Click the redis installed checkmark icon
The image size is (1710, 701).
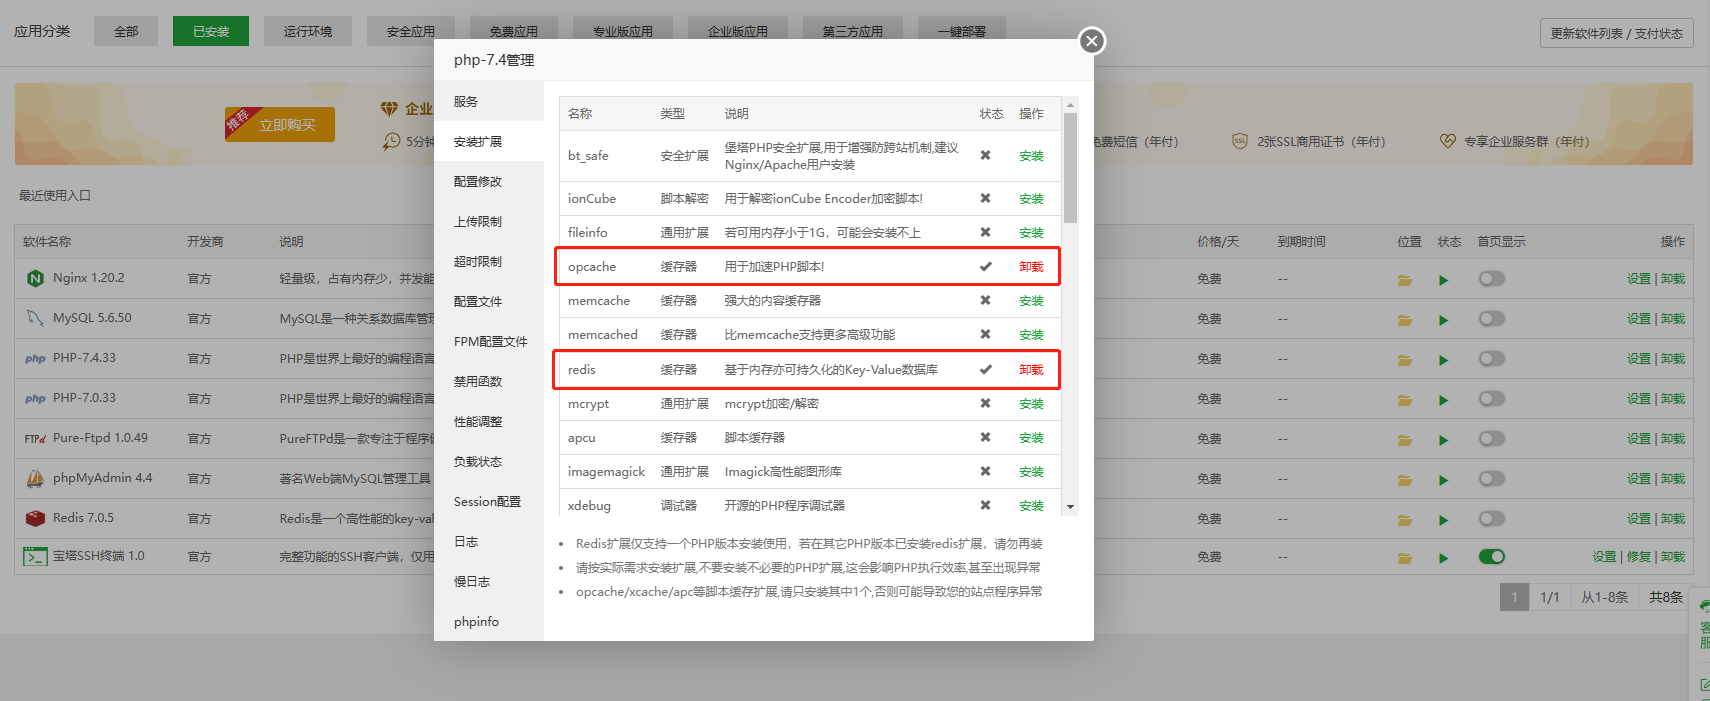(x=985, y=370)
